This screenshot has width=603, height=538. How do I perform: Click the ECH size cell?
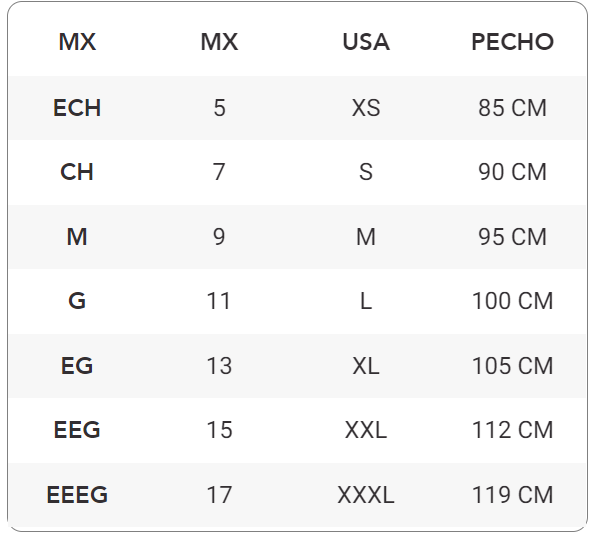[77, 108]
